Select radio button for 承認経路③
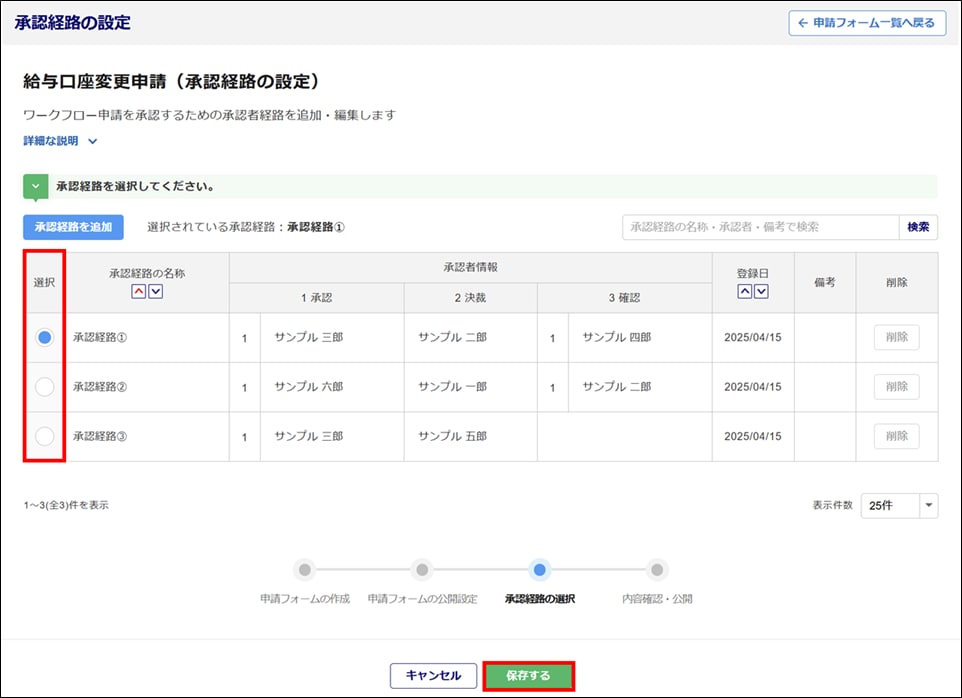 tap(44, 436)
